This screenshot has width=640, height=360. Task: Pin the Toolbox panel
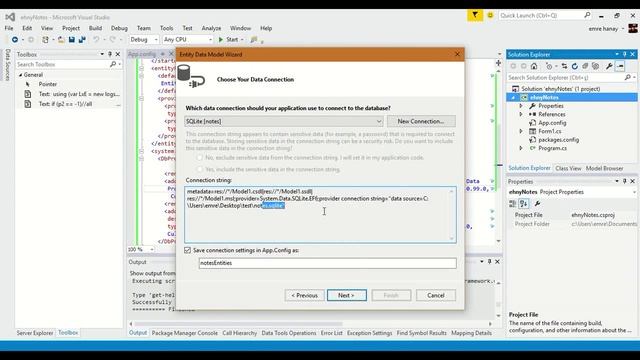click(110, 54)
